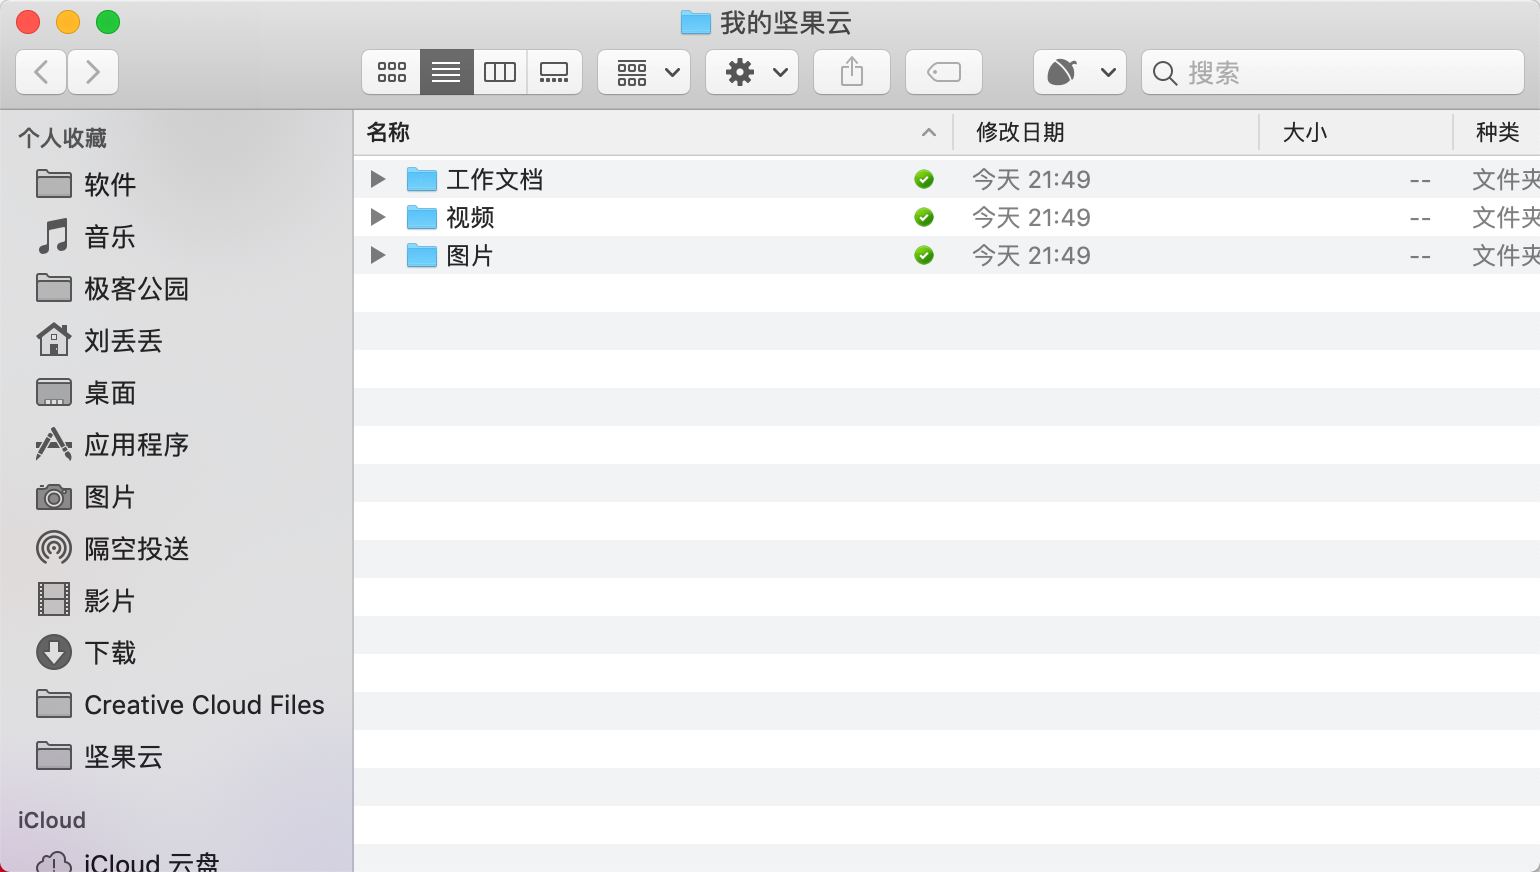This screenshot has width=1540, height=872.
Task: Click the iCloud sidebar section header
Action: pos(52,820)
